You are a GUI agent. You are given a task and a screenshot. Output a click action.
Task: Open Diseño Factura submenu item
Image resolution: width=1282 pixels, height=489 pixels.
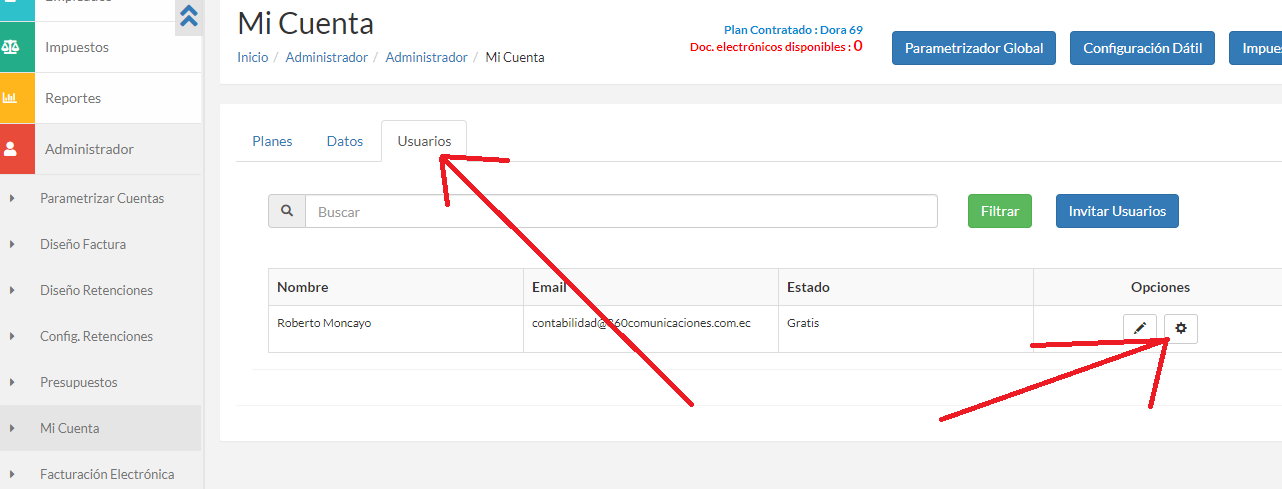point(83,244)
